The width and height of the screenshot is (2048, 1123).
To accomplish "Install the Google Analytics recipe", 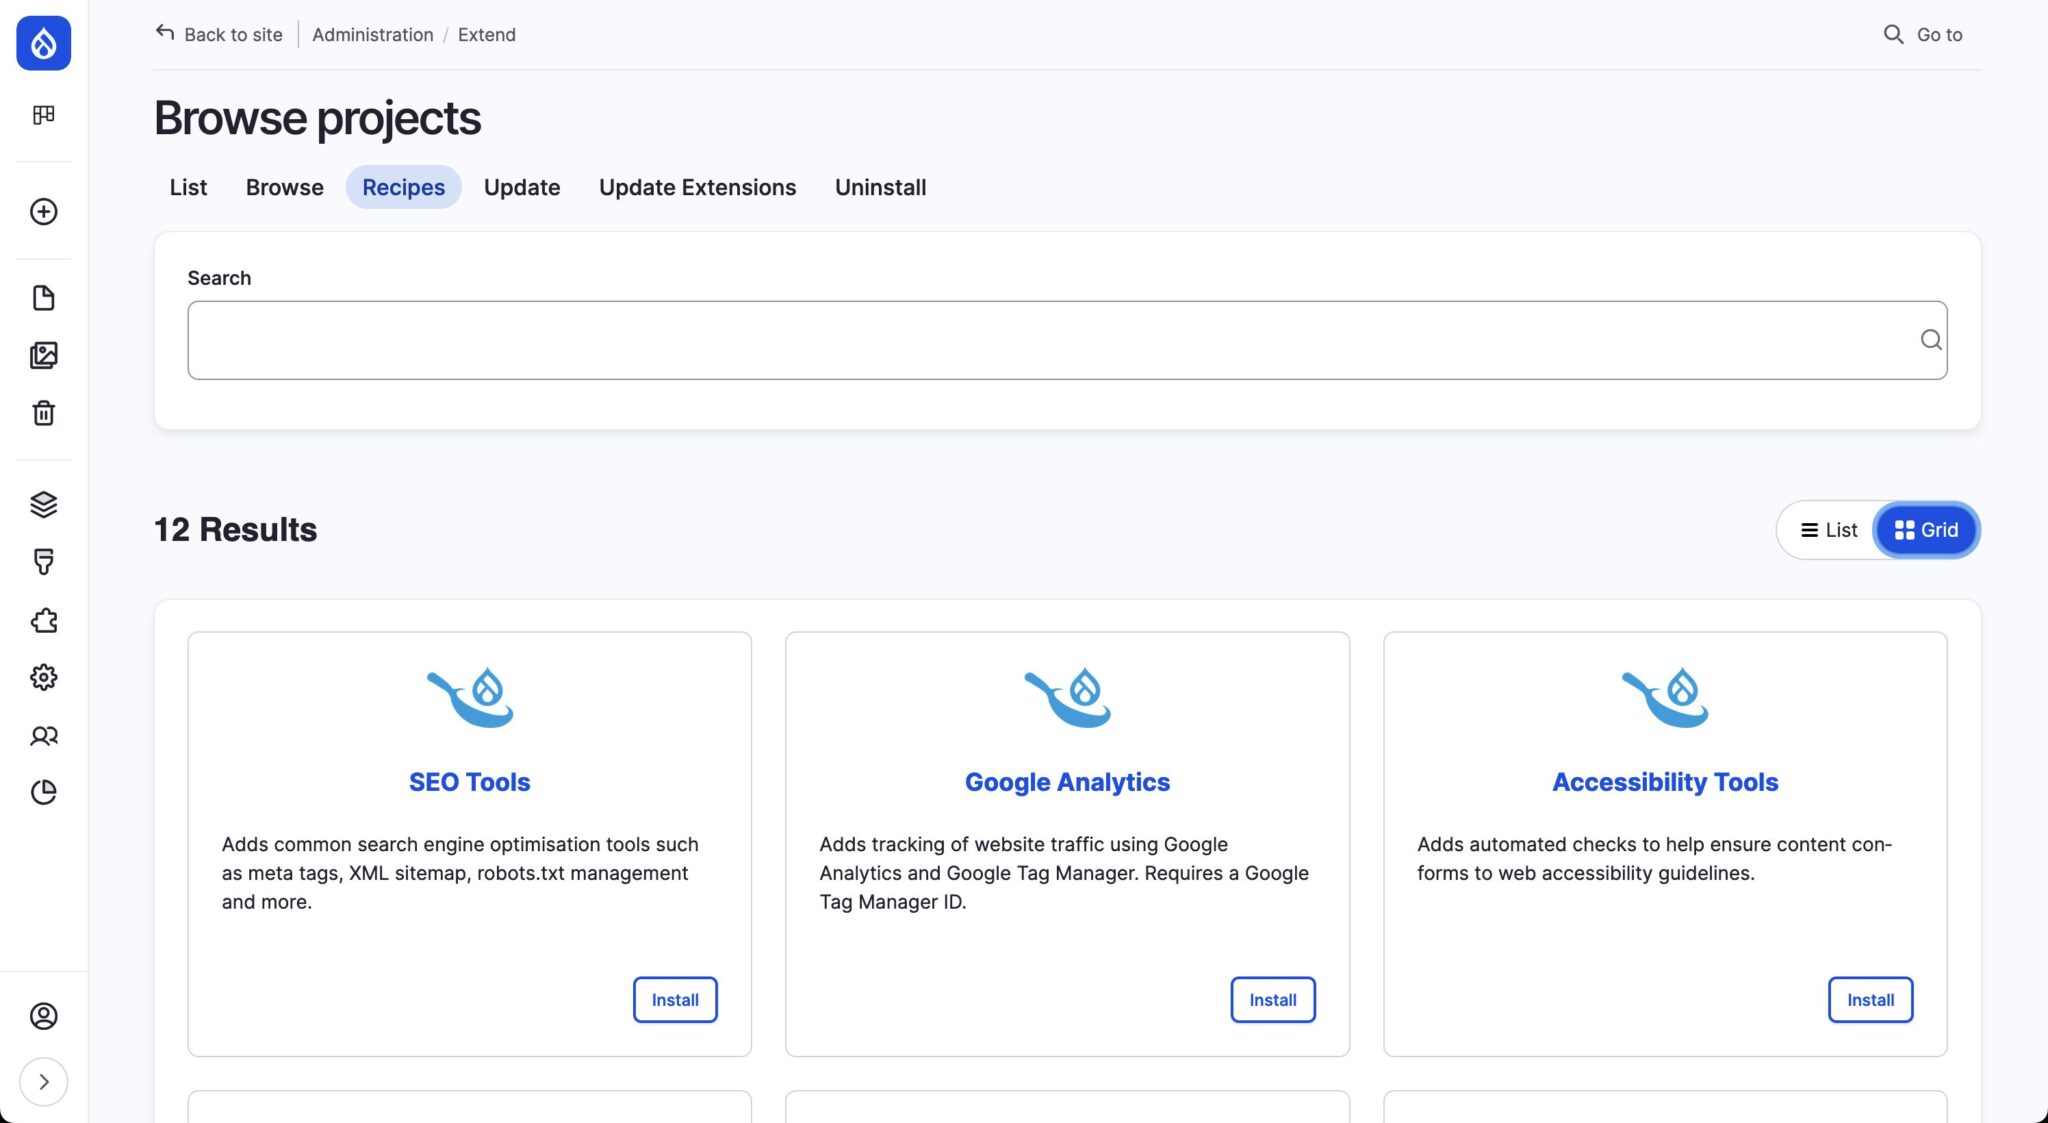I will pos(1272,999).
